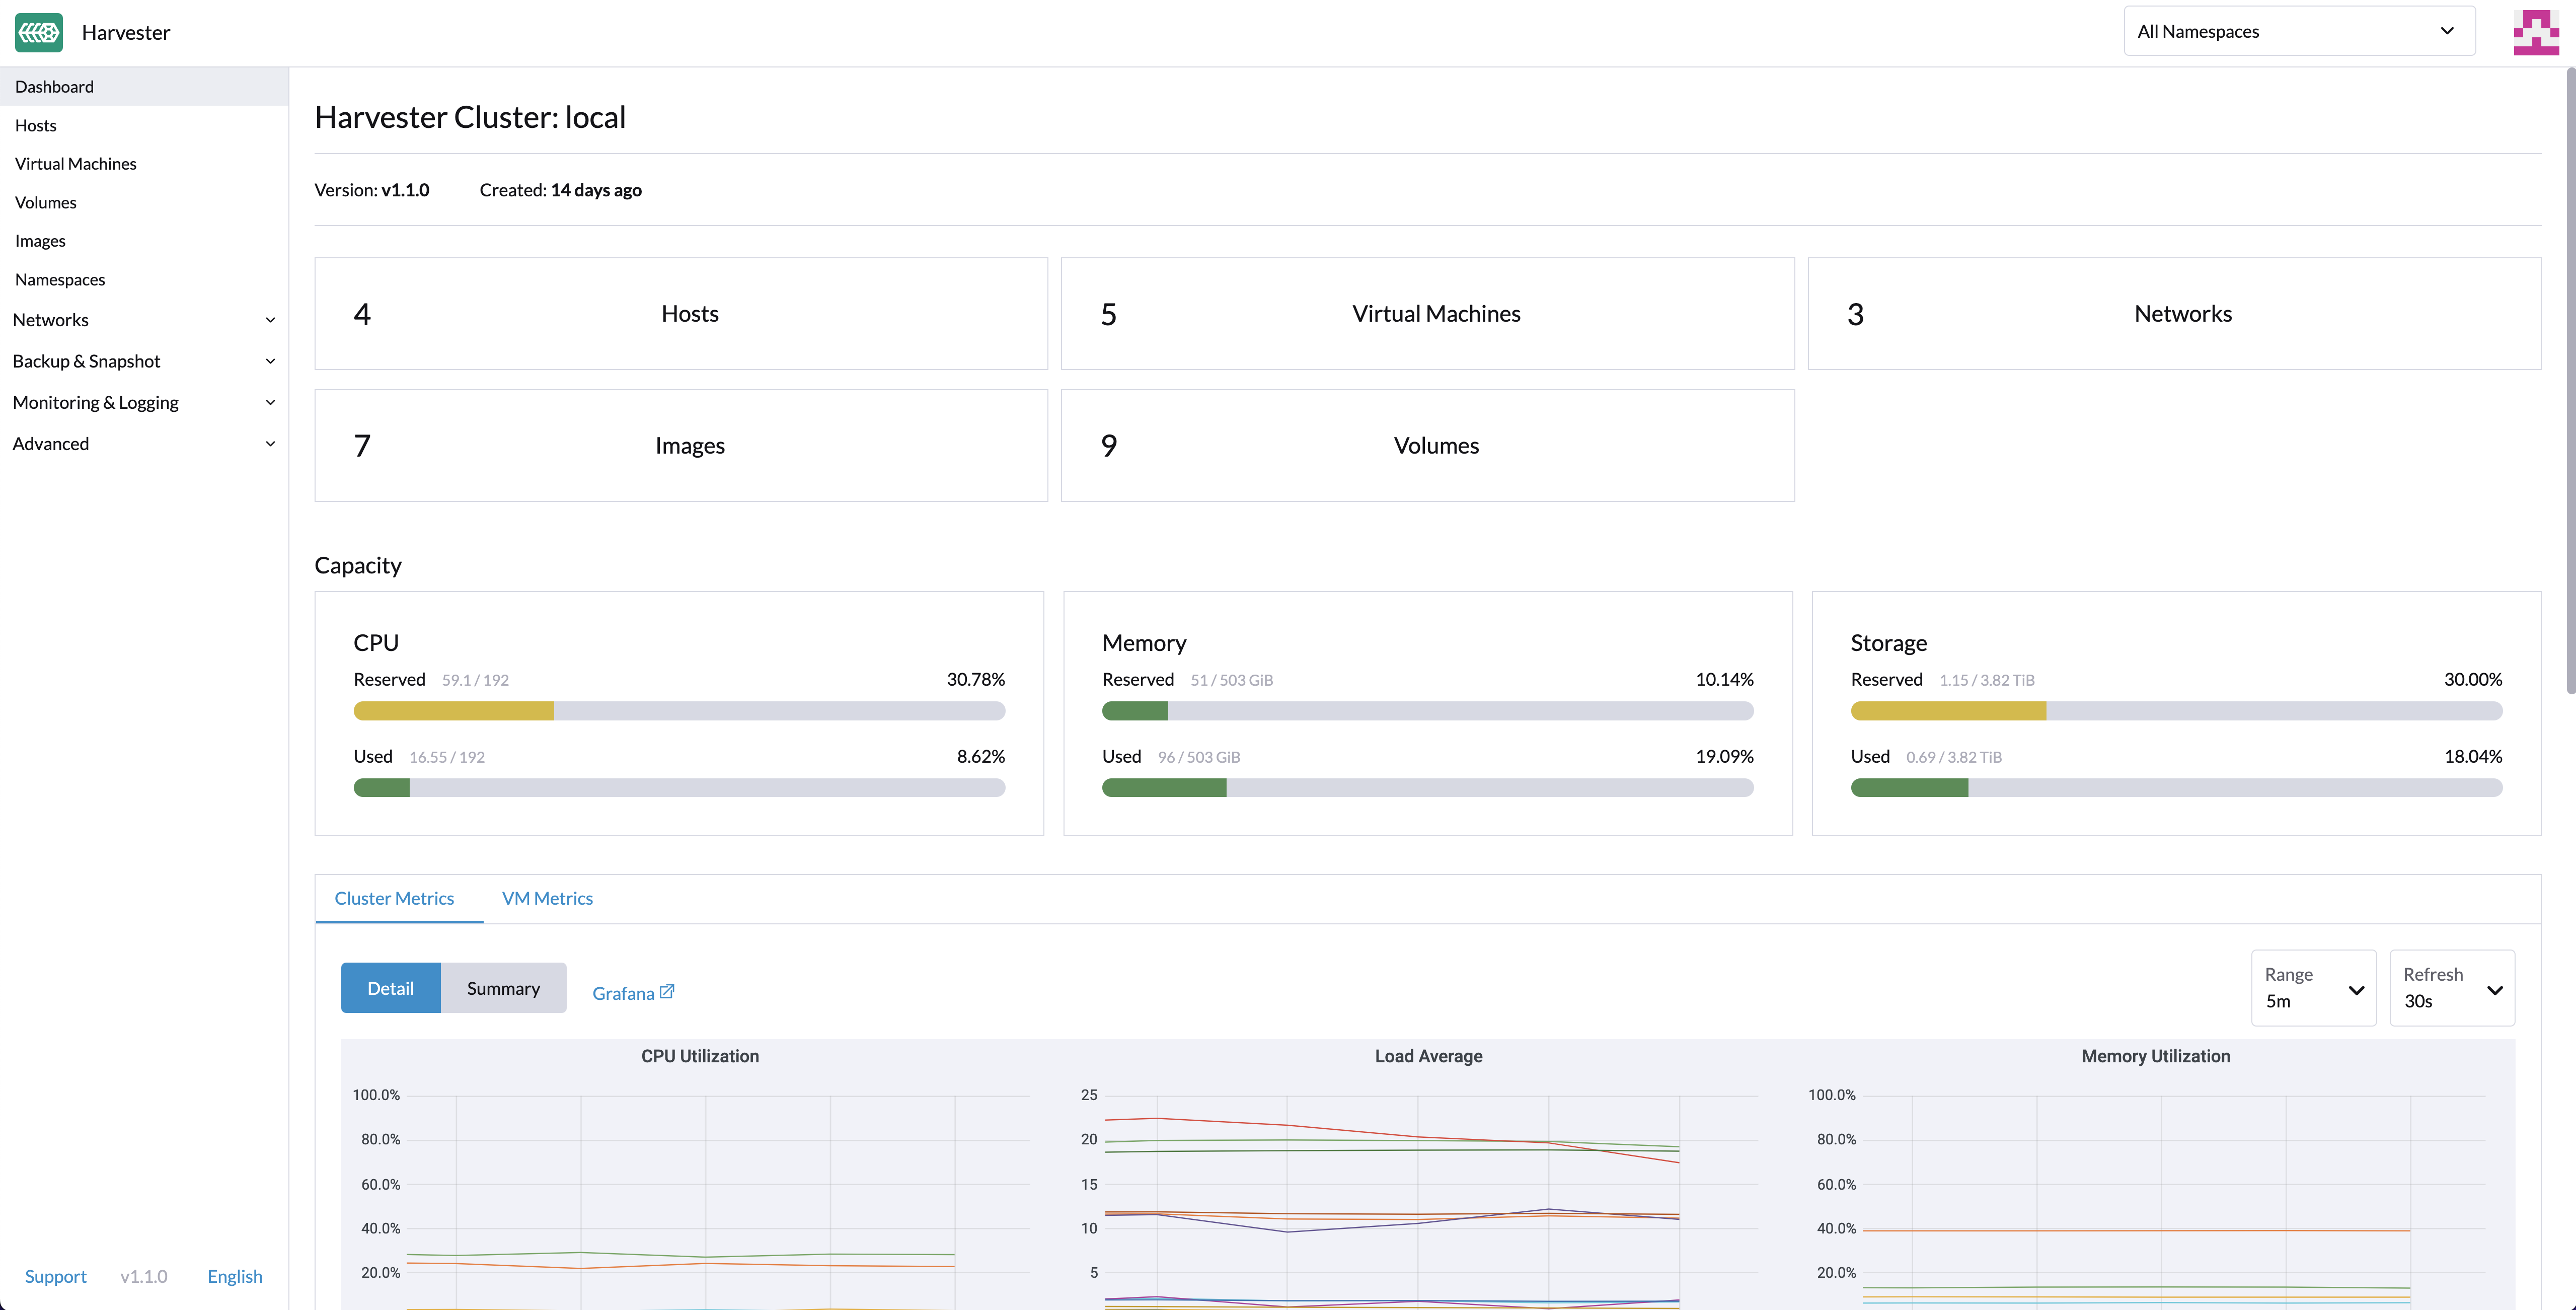Click the Support link

[x=55, y=1276]
